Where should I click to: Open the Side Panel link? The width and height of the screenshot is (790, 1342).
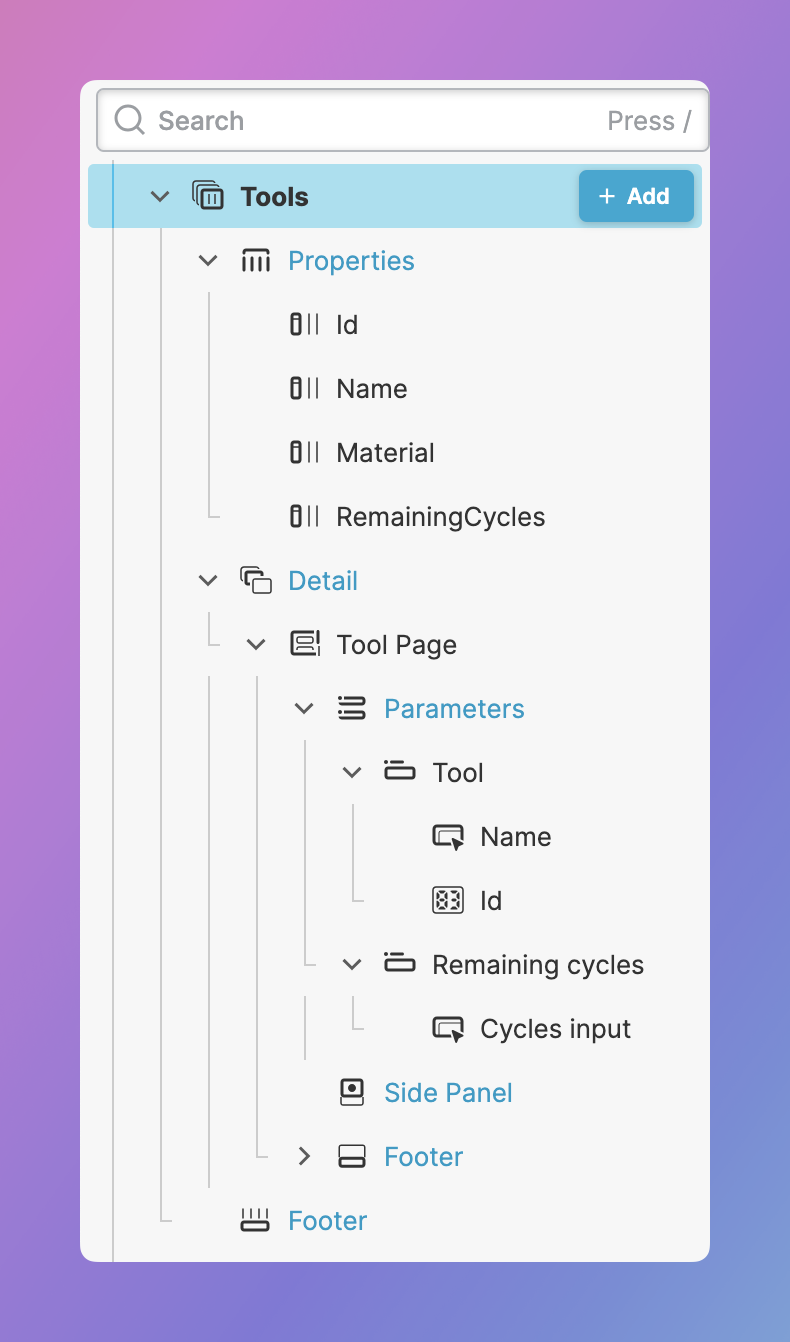(448, 1093)
